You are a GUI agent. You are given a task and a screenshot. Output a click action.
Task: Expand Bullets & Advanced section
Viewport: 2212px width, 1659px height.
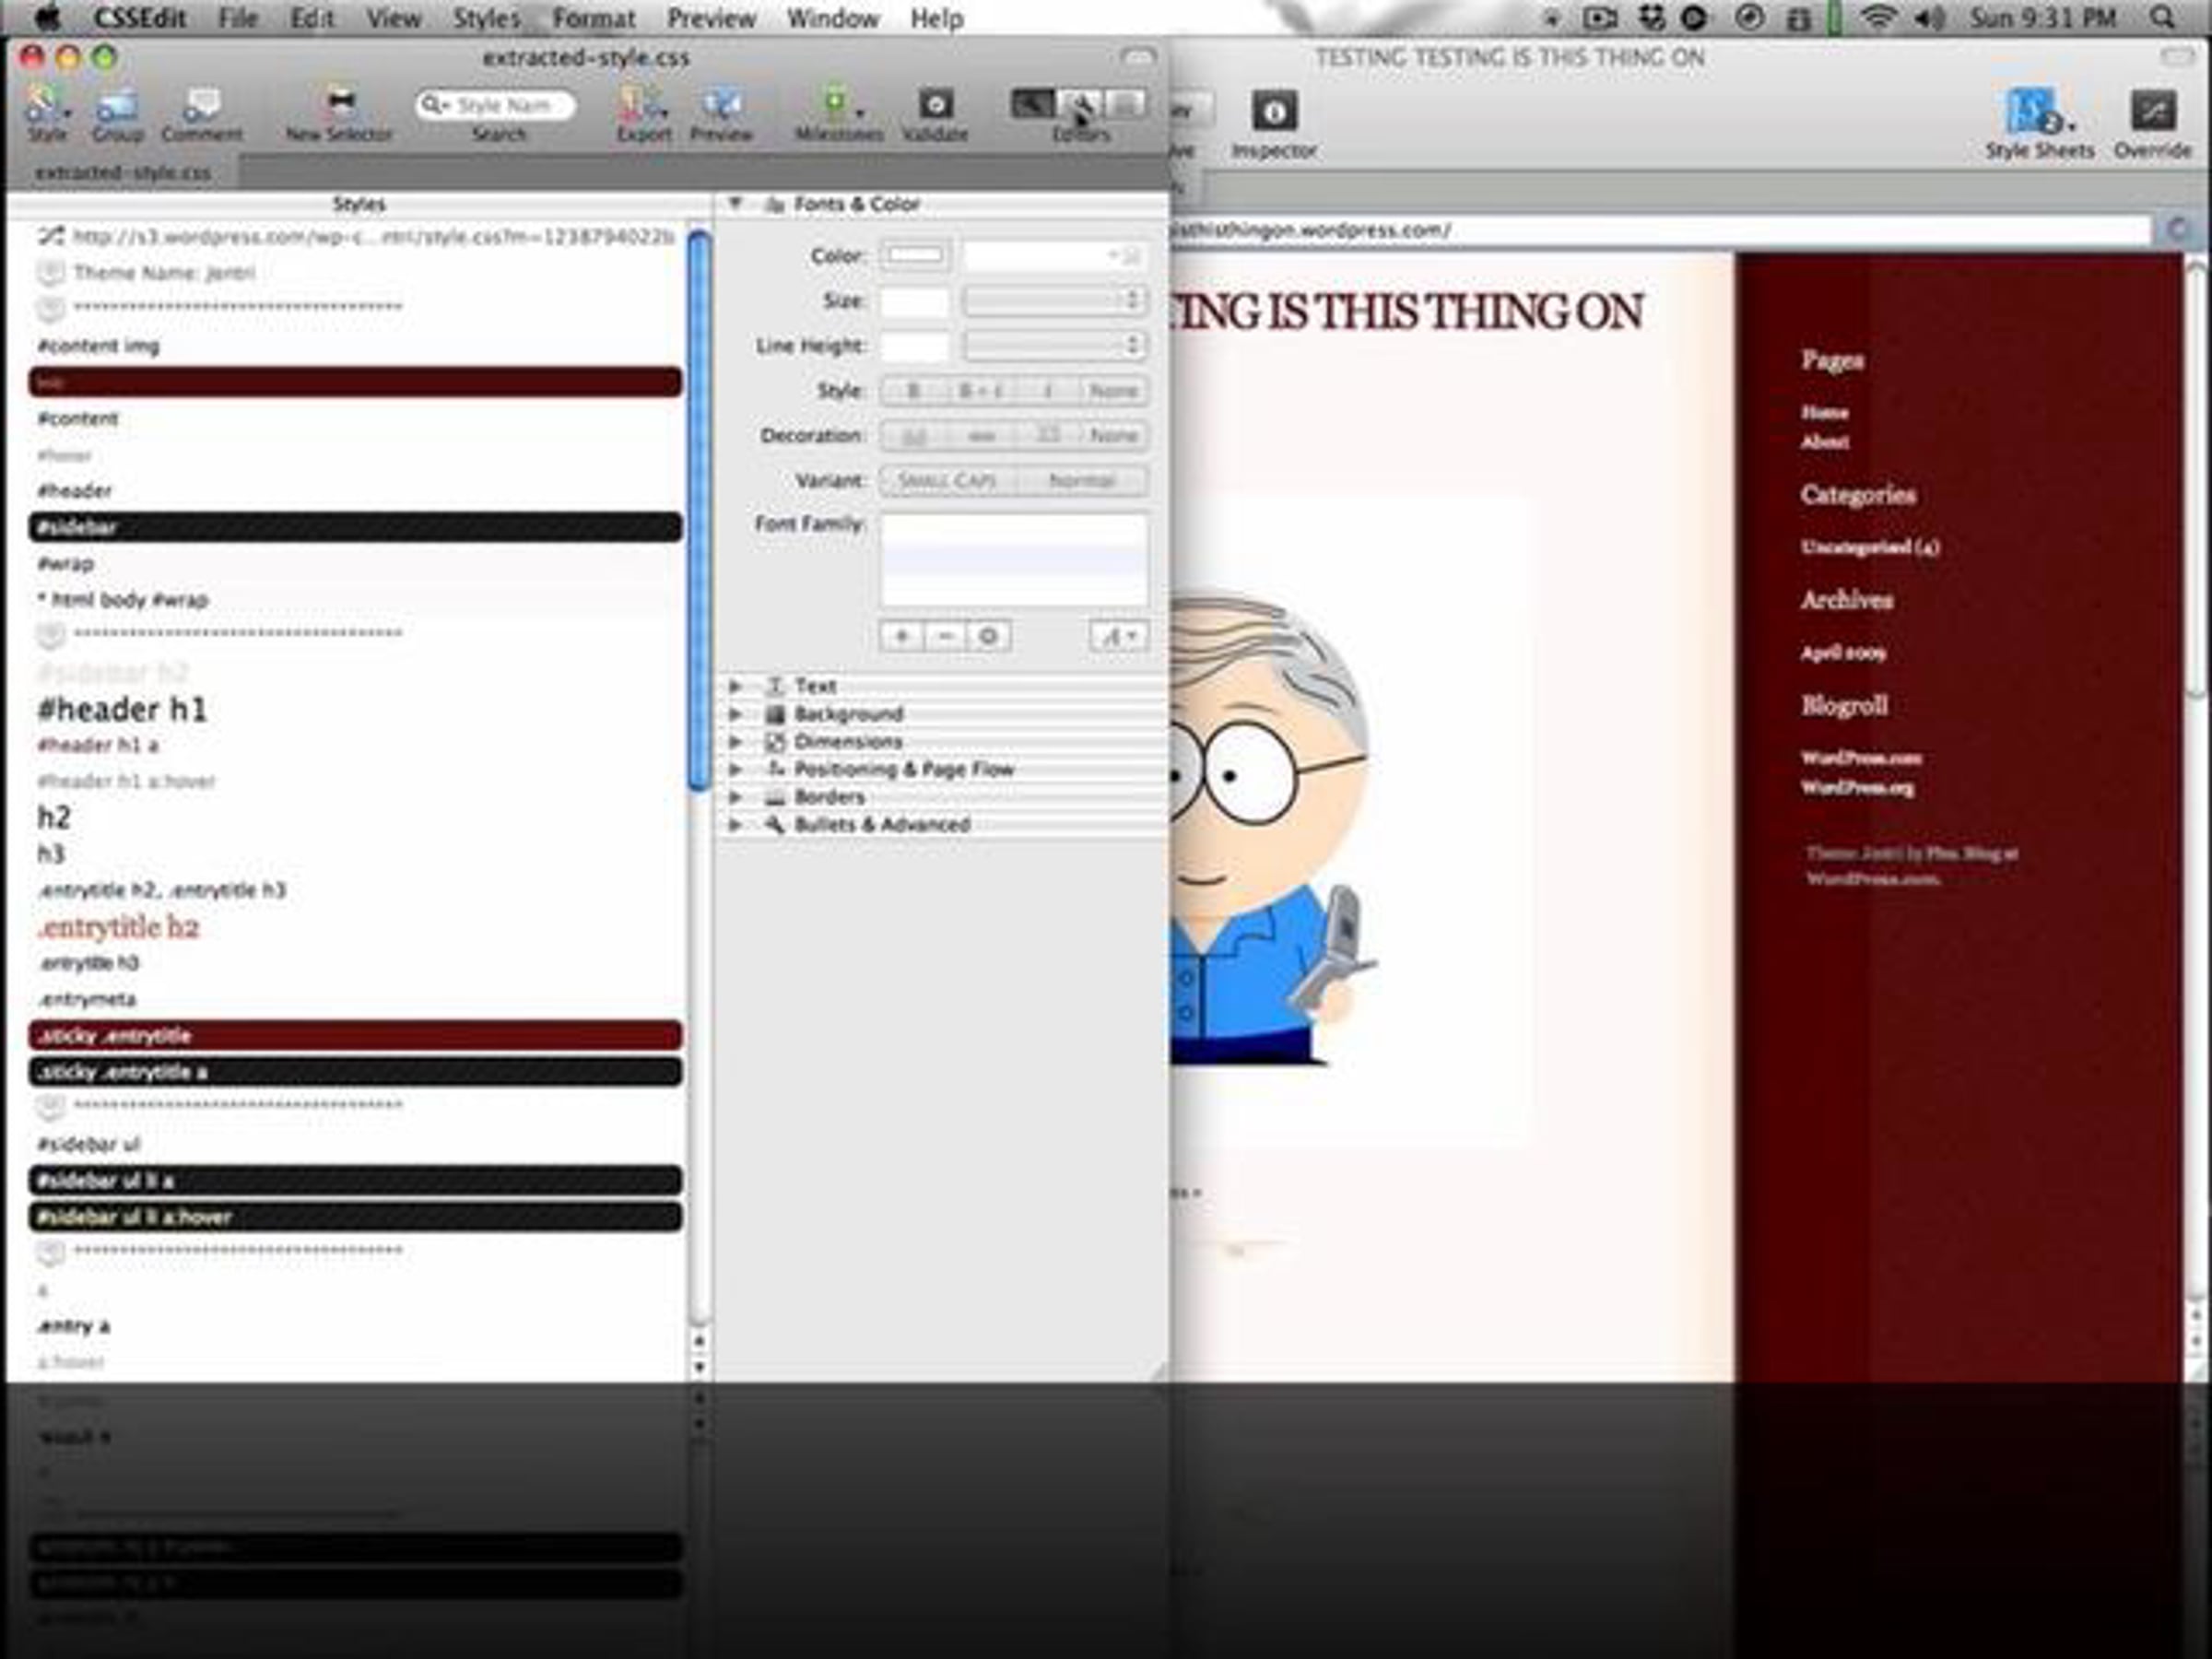735,825
